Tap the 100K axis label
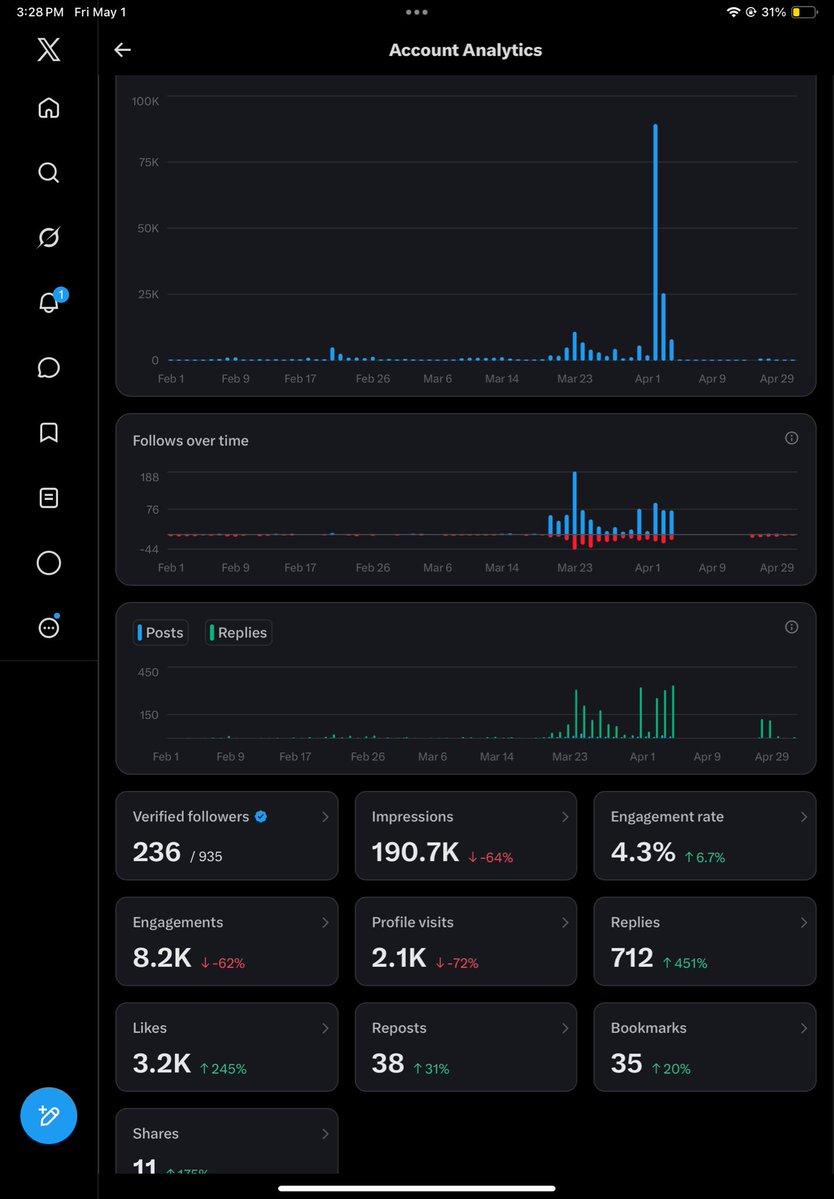The image size is (834, 1199). pos(145,101)
